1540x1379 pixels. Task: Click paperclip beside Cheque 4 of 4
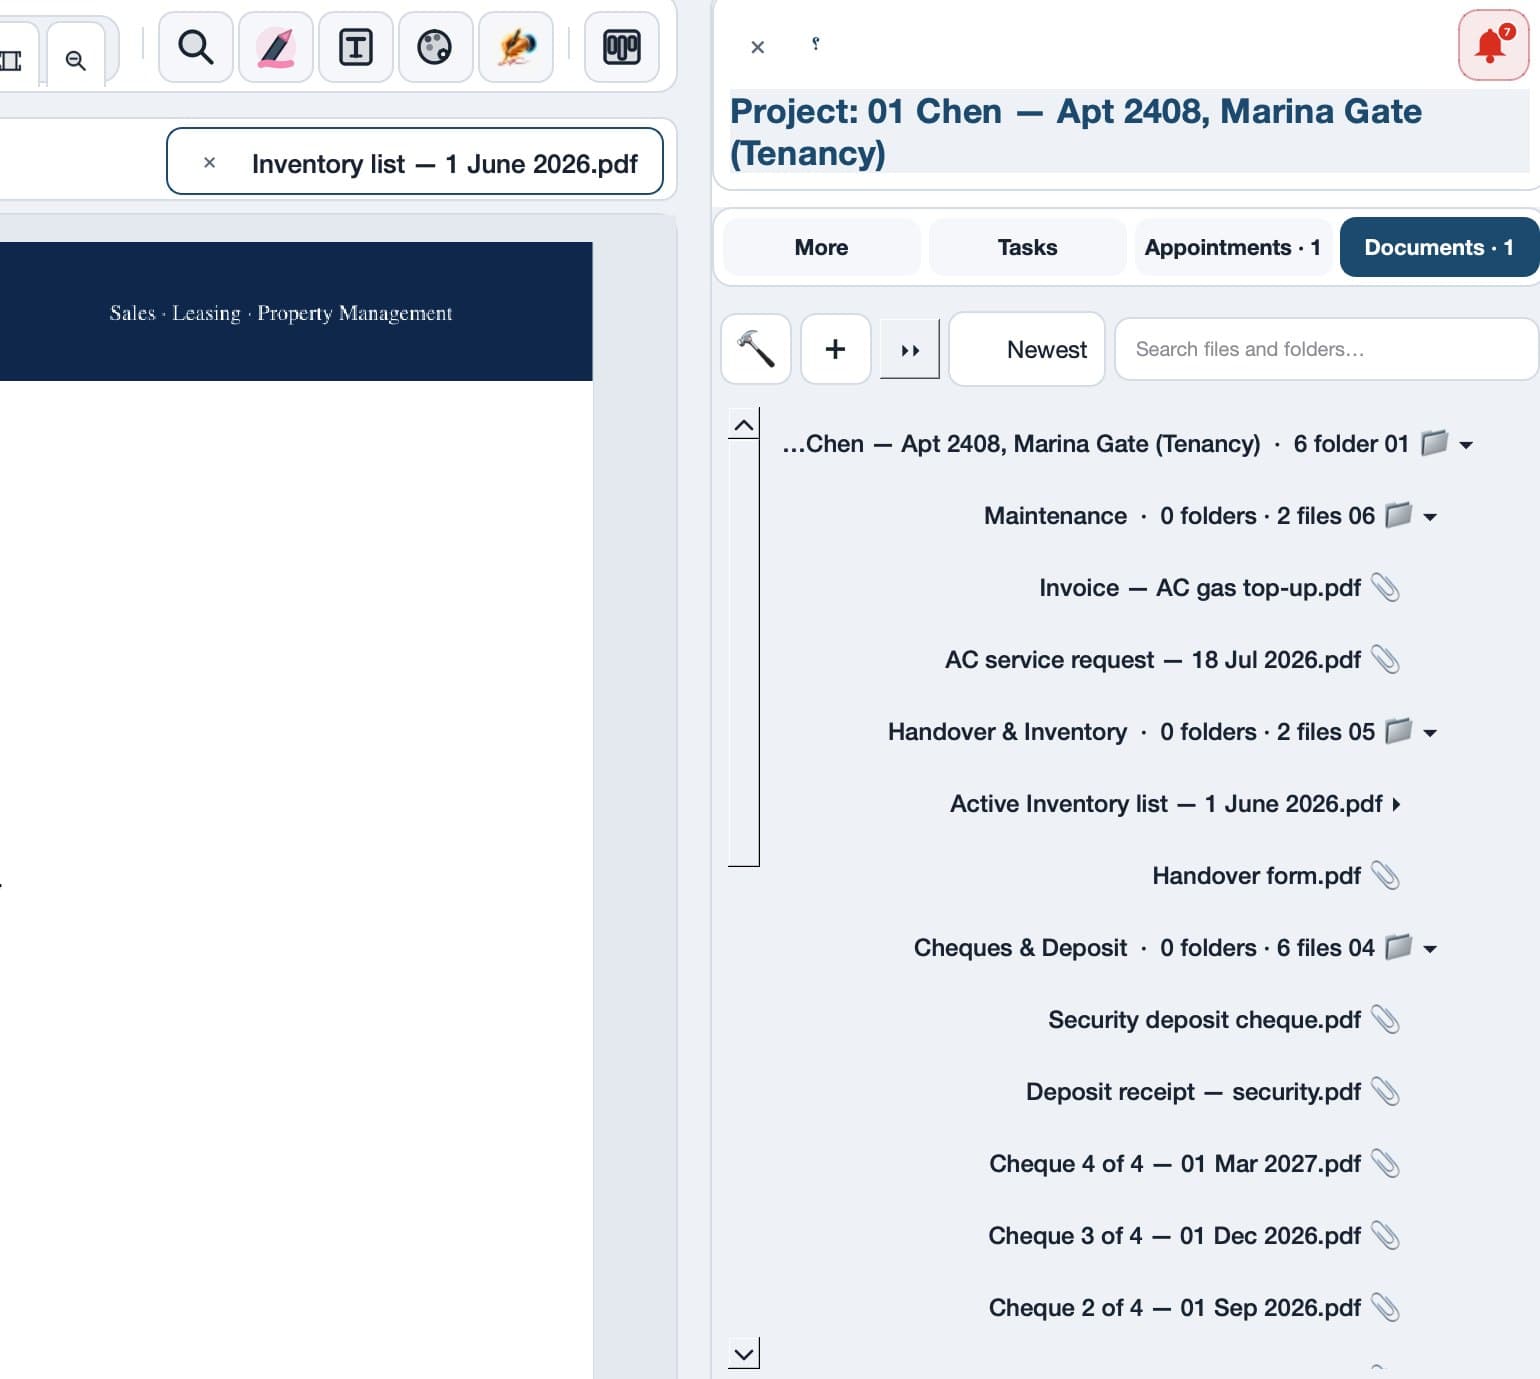pyautogui.click(x=1385, y=1163)
